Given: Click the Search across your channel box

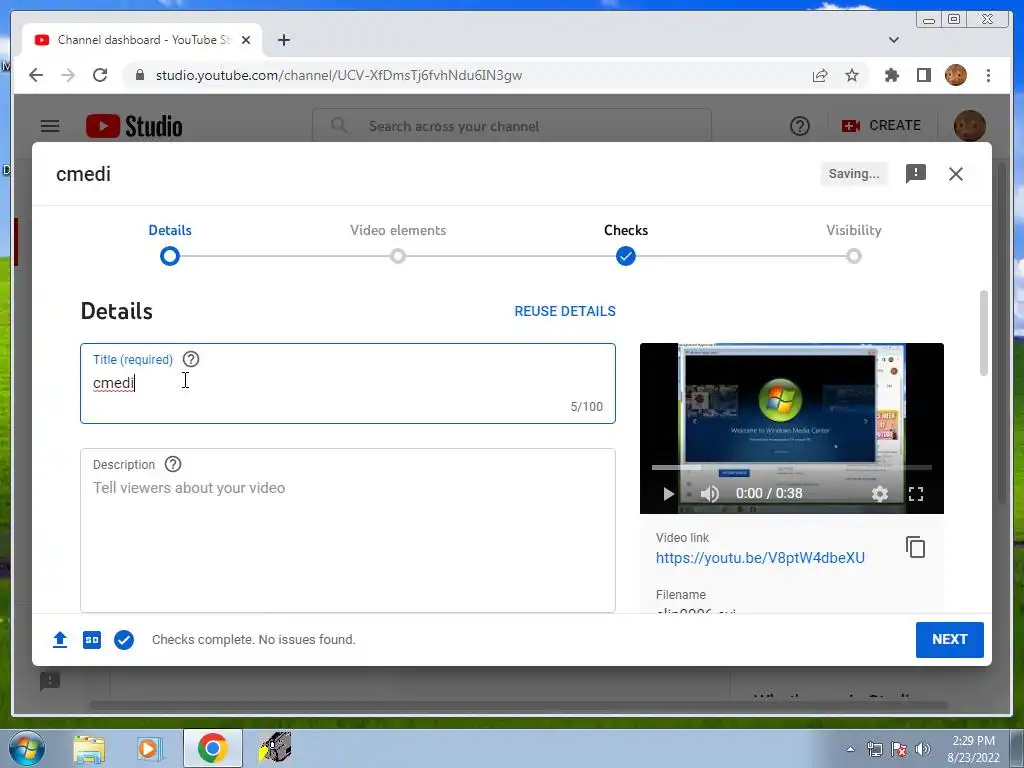Looking at the screenshot, I should [x=512, y=126].
